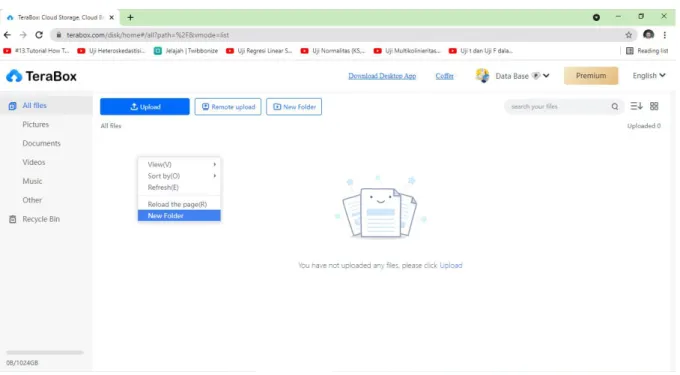Open the #13 Tutorial How T... bookmark

tap(36, 51)
